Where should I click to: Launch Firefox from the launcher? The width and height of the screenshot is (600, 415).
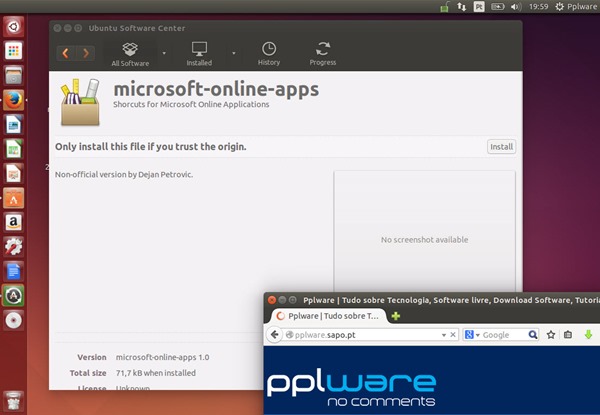13,100
